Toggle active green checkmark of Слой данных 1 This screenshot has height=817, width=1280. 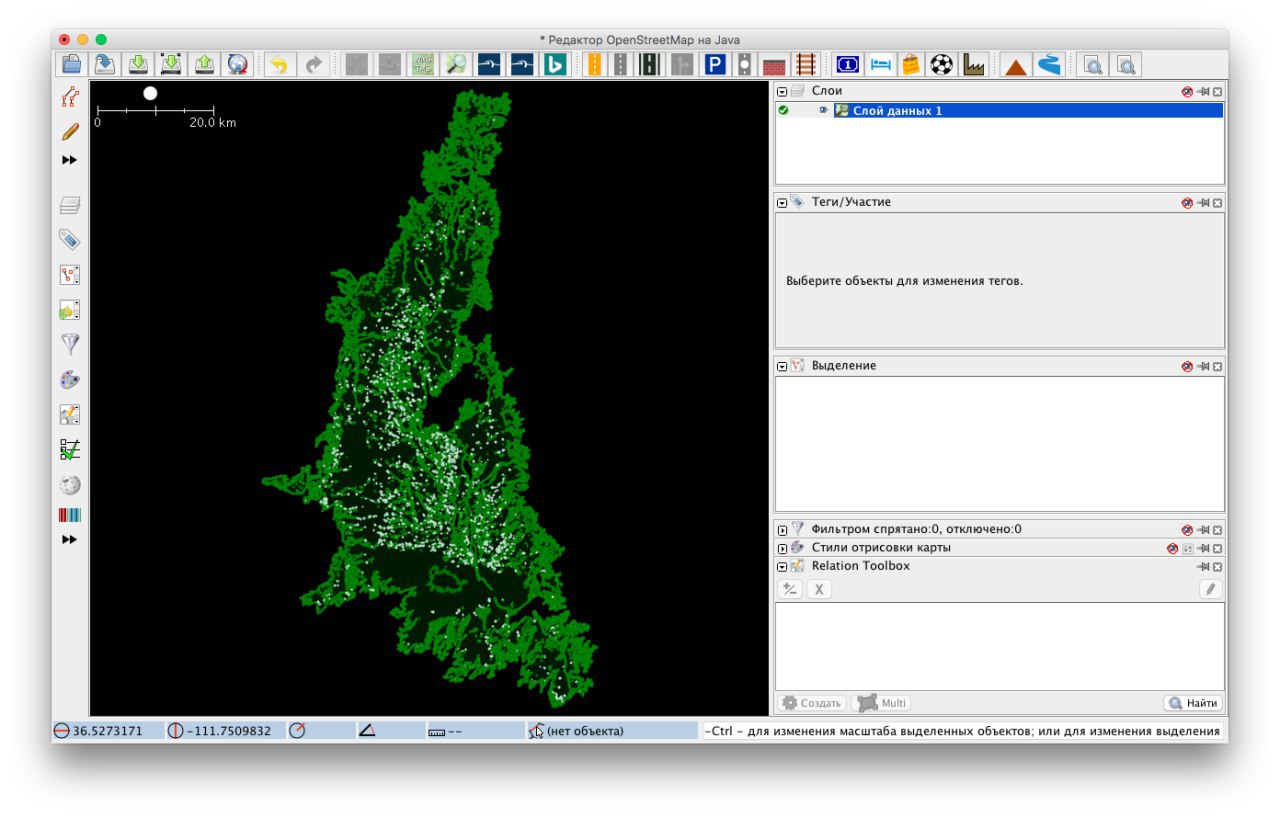coord(783,111)
